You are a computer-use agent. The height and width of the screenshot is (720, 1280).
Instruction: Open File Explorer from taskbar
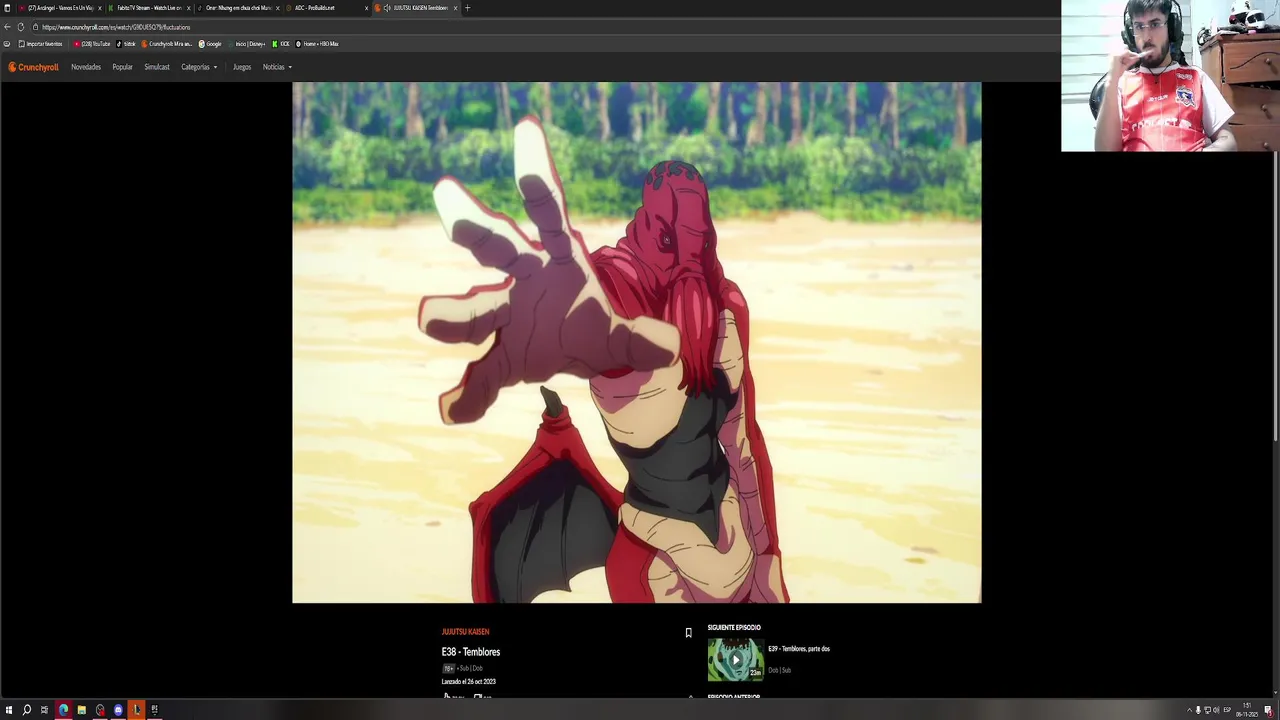pos(81,710)
